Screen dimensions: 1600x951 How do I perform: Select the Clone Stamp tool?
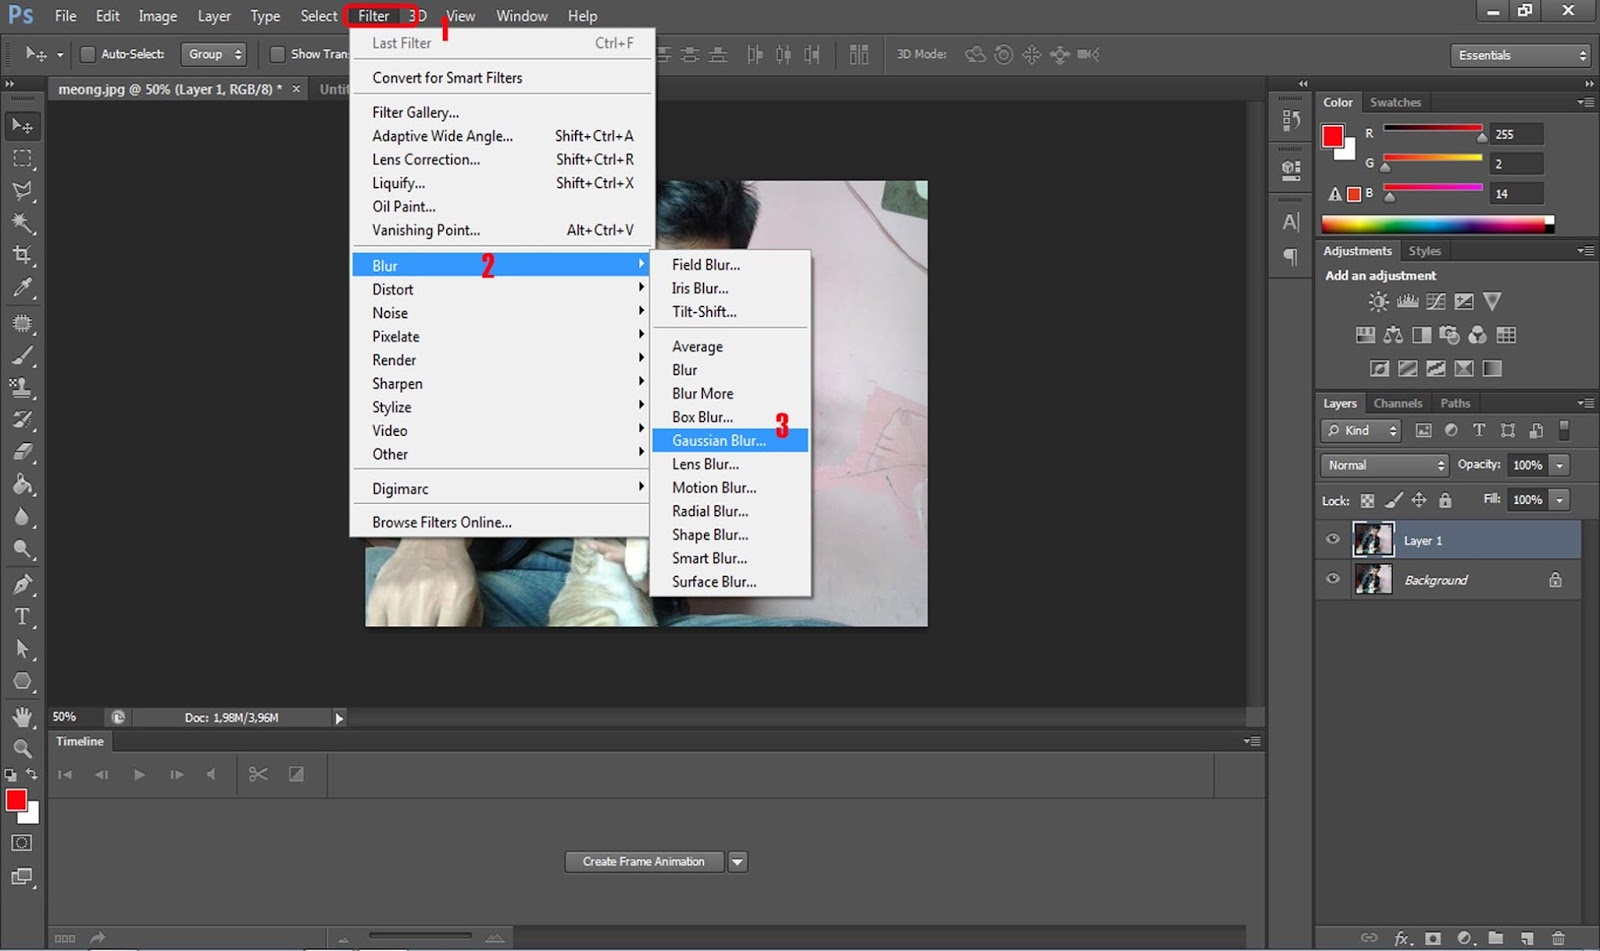coord(22,387)
